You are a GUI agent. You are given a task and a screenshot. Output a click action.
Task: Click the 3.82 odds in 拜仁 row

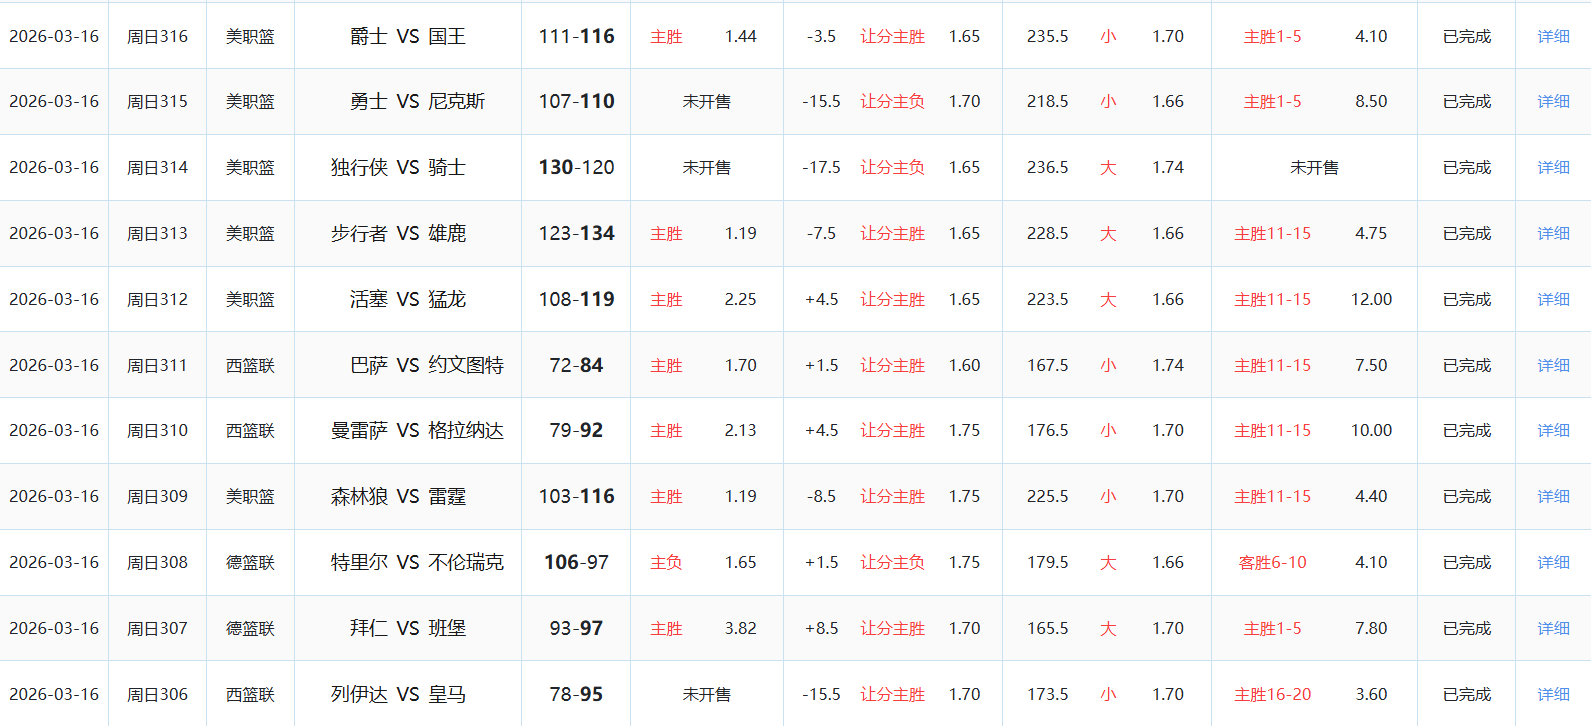pyautogui.click(x=740, y=628)
